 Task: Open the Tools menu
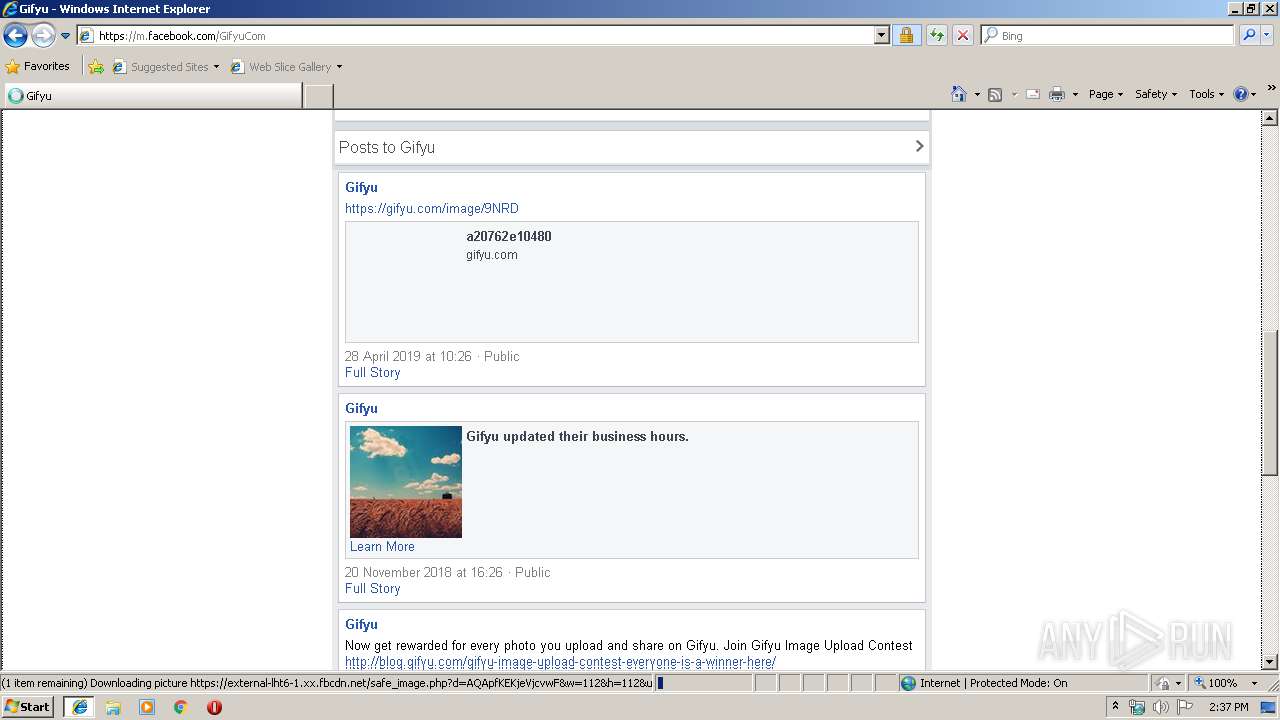(x=1206, y=94)
